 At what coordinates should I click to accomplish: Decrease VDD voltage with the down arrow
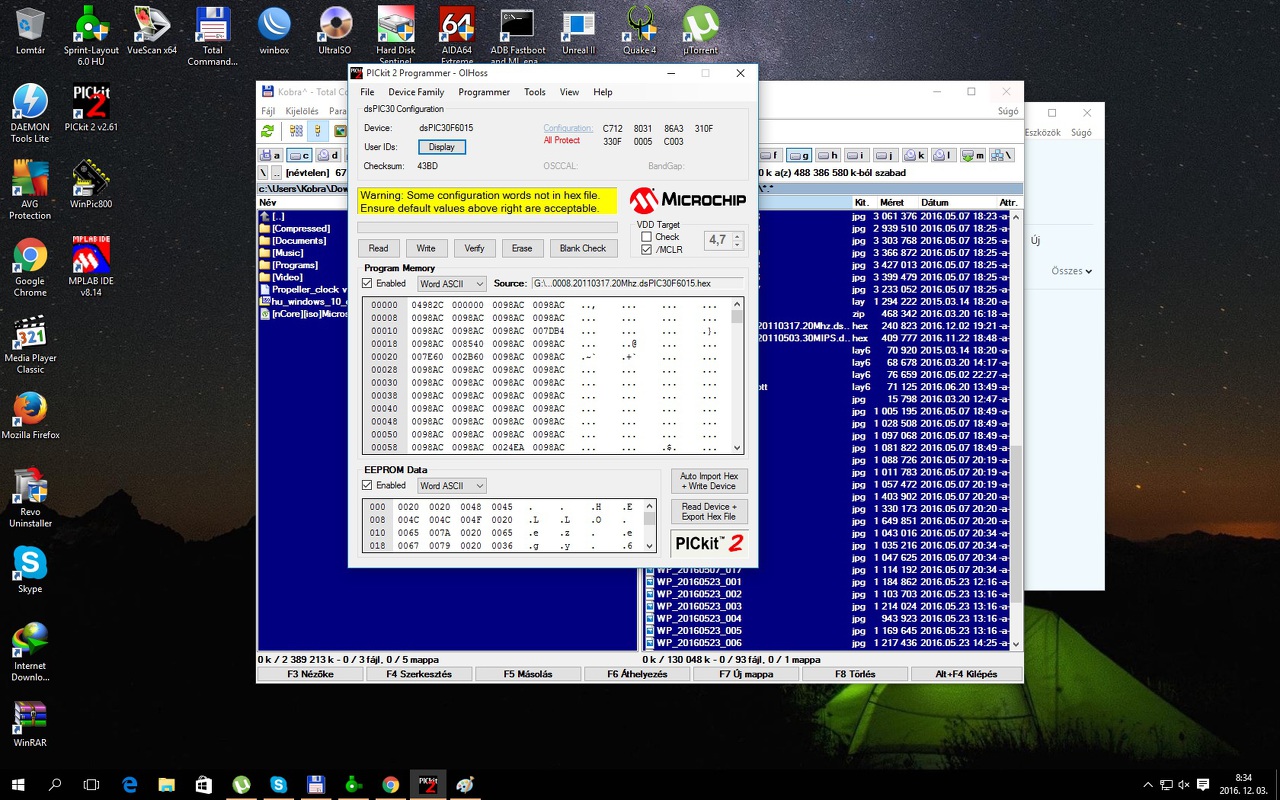click(x=738, y=244)
